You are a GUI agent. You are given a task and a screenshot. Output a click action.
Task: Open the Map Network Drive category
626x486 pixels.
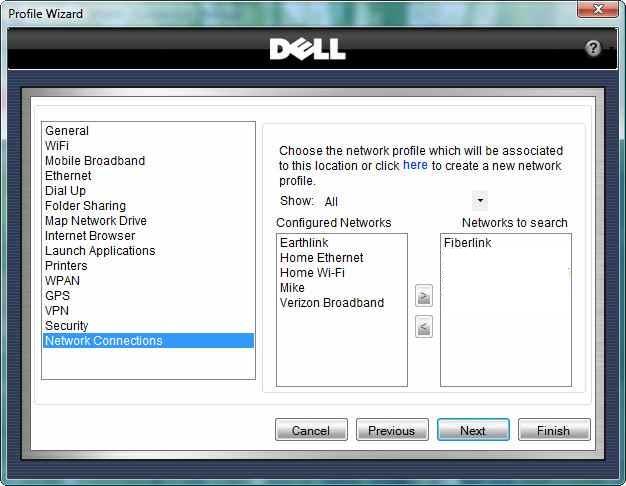[96, 221]
